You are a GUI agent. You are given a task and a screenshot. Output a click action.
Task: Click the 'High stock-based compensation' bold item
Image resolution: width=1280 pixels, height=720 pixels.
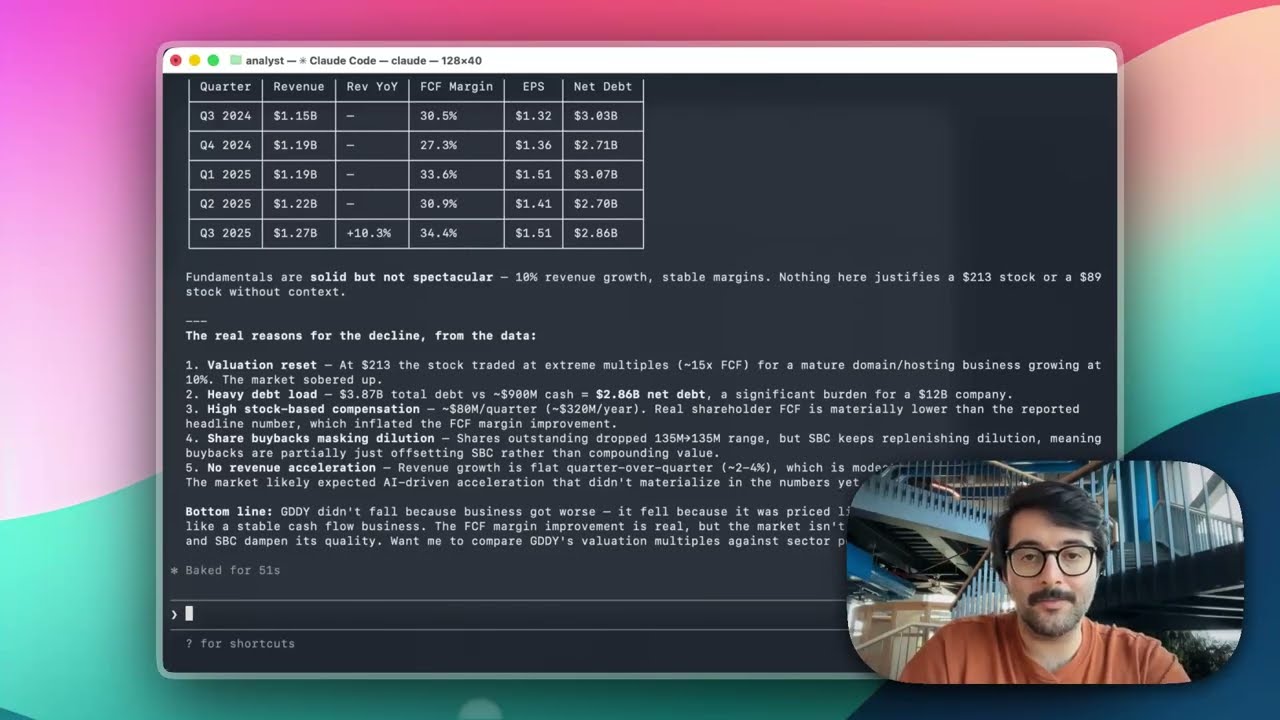[x=313, y=409]
